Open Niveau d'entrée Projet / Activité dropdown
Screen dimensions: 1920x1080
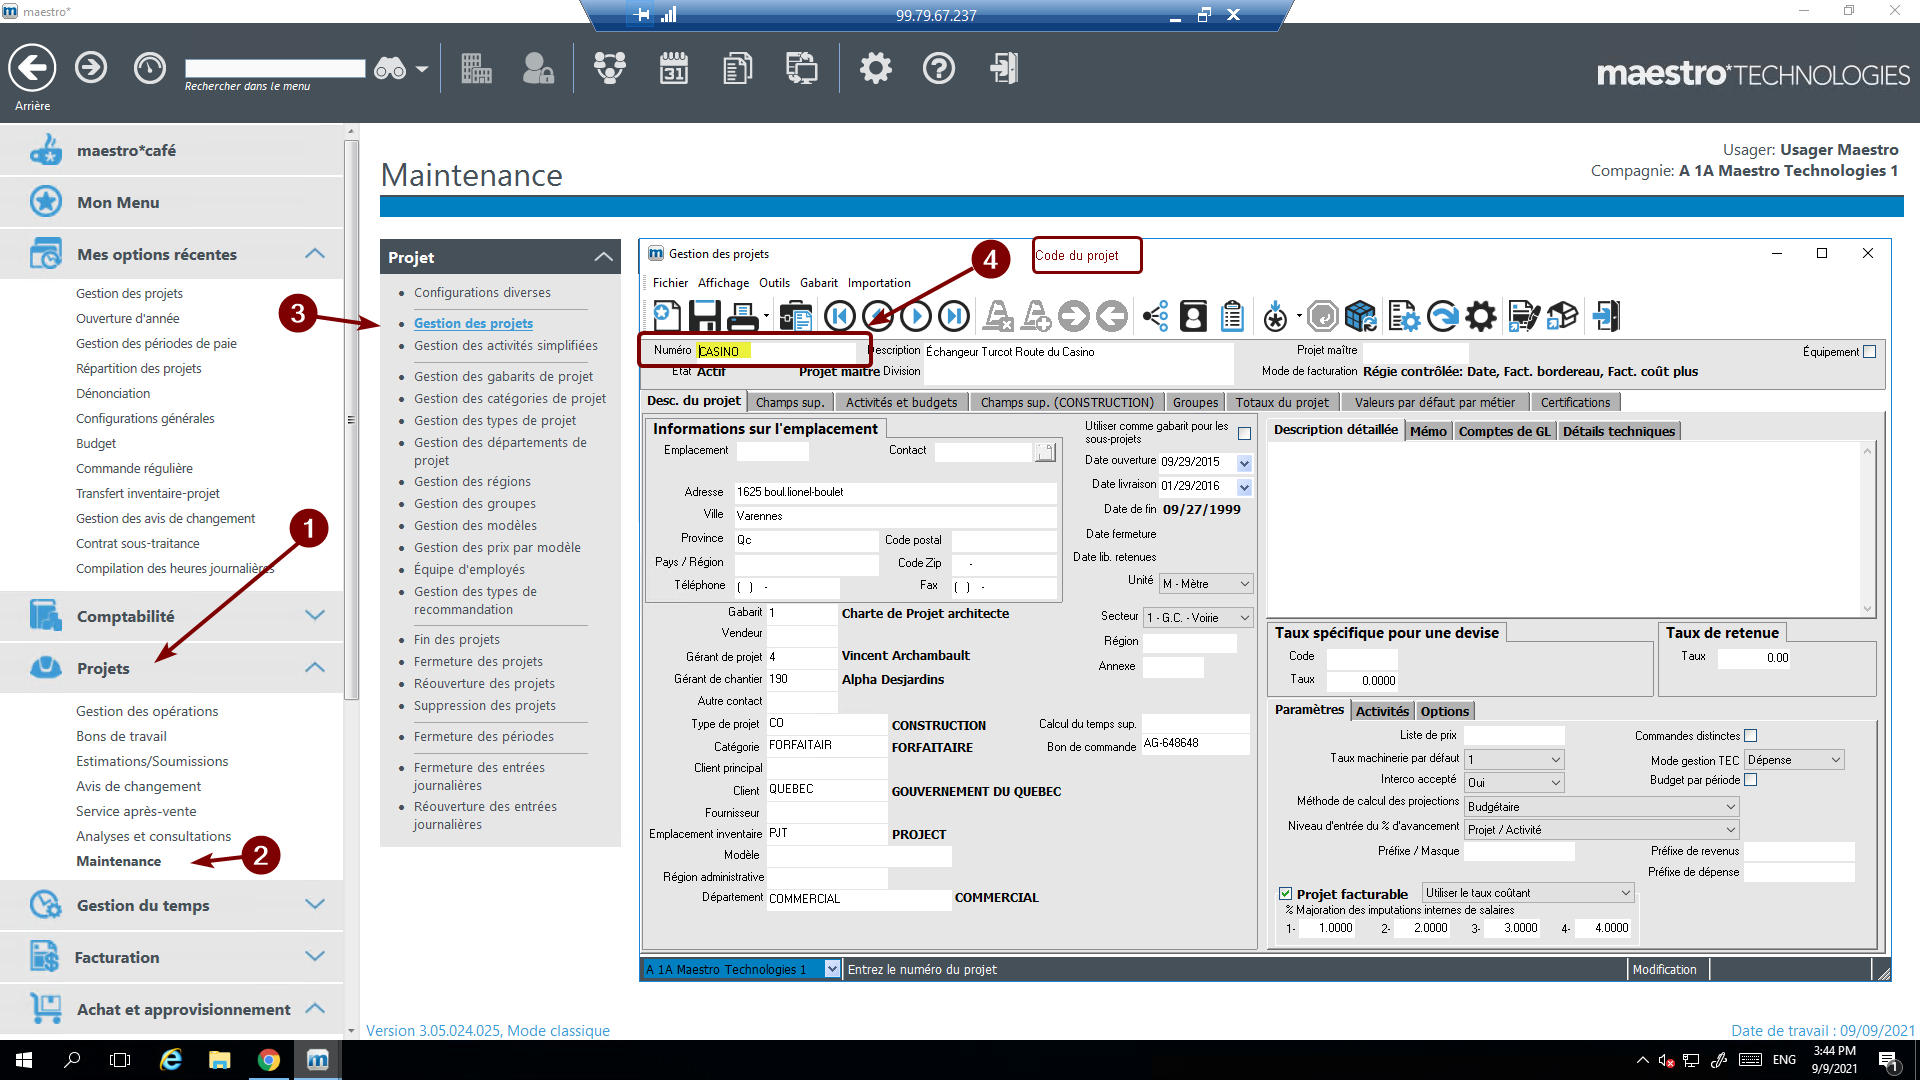1602,830
